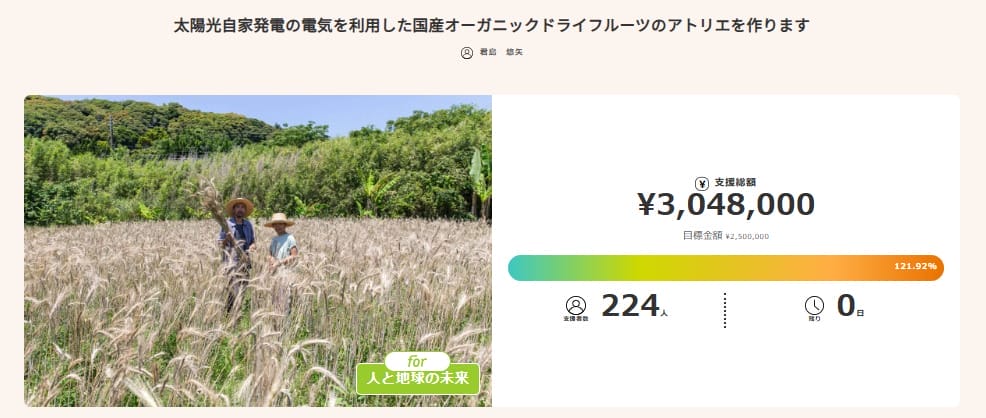Click the 121.92% label on progress bar
The width and height of the screenshot is (986, 418).
coord(914,267)
